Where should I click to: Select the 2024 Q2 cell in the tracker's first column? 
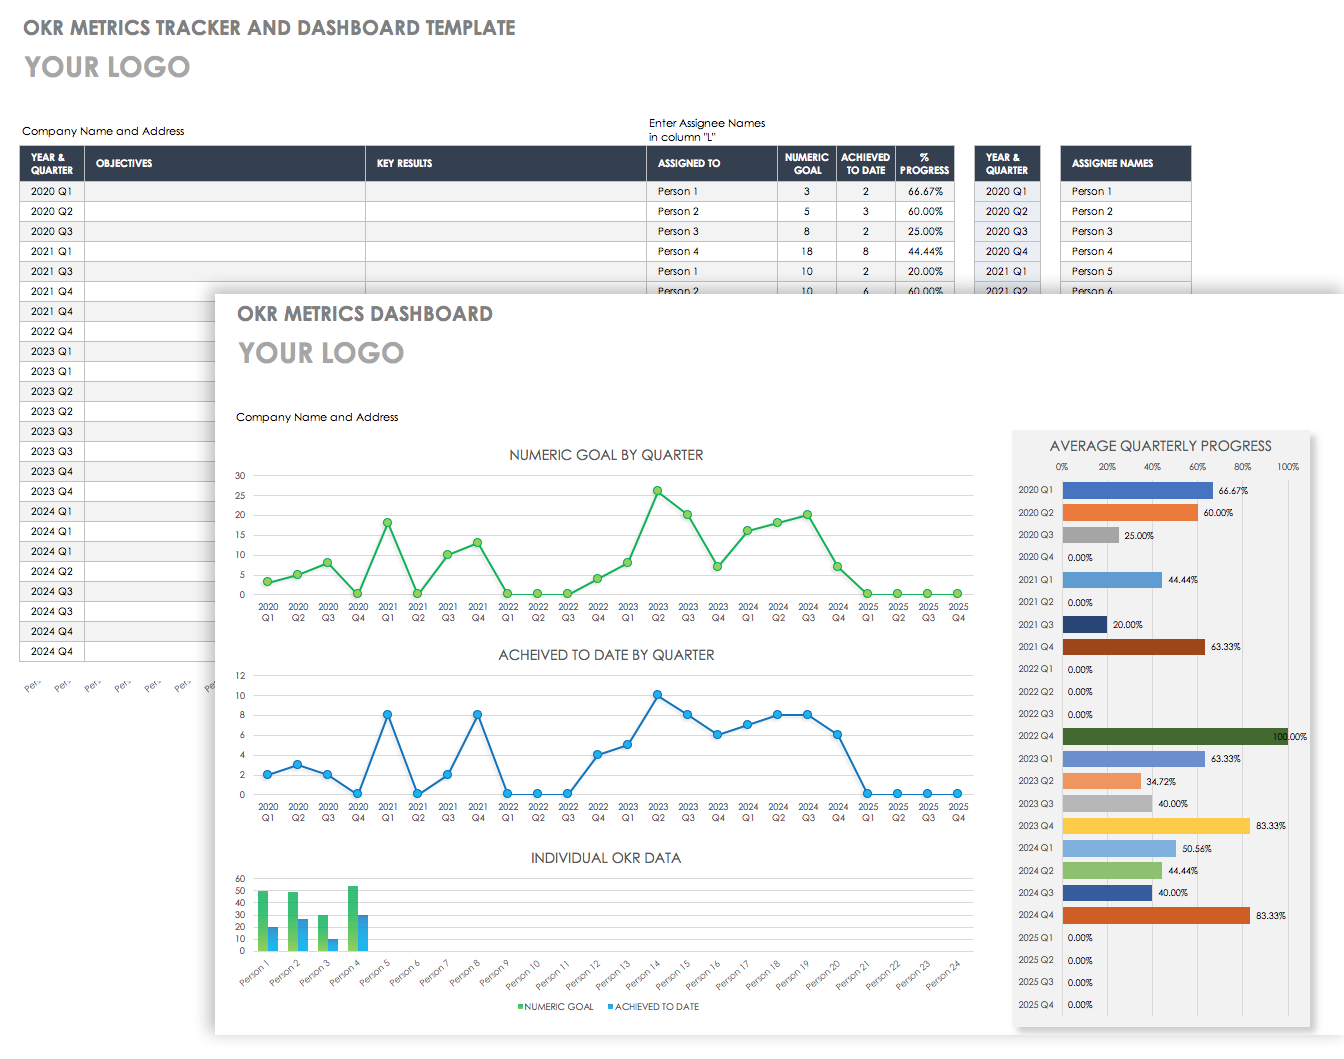coord(52,571)
